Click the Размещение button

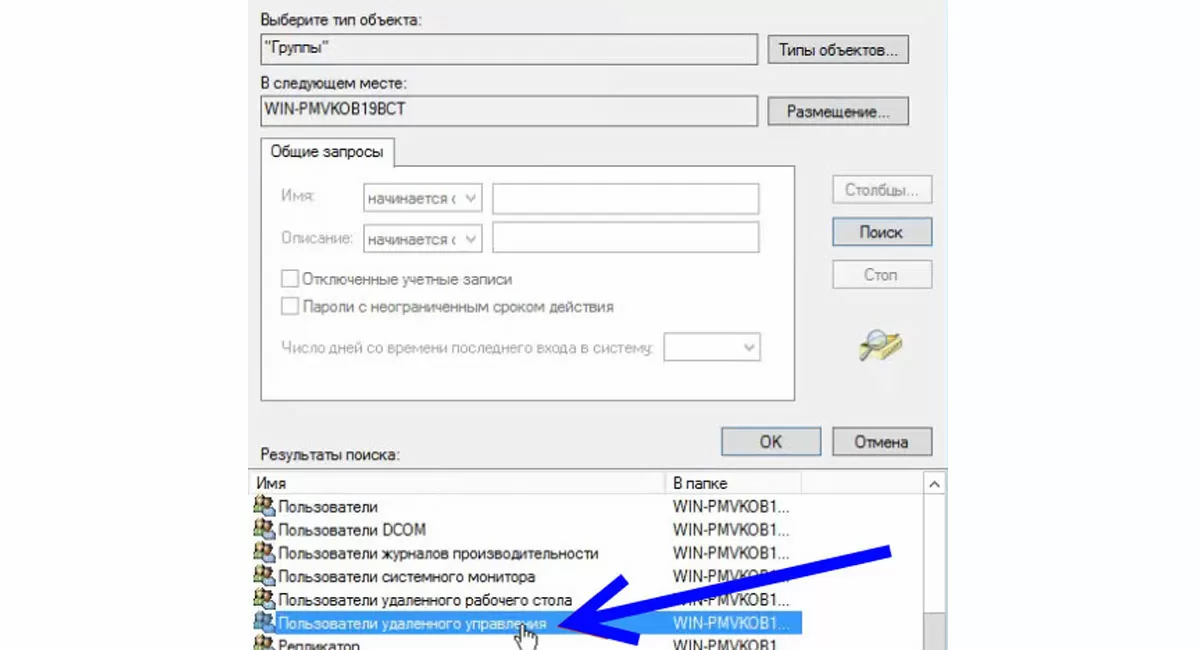[x=838, y=111]
